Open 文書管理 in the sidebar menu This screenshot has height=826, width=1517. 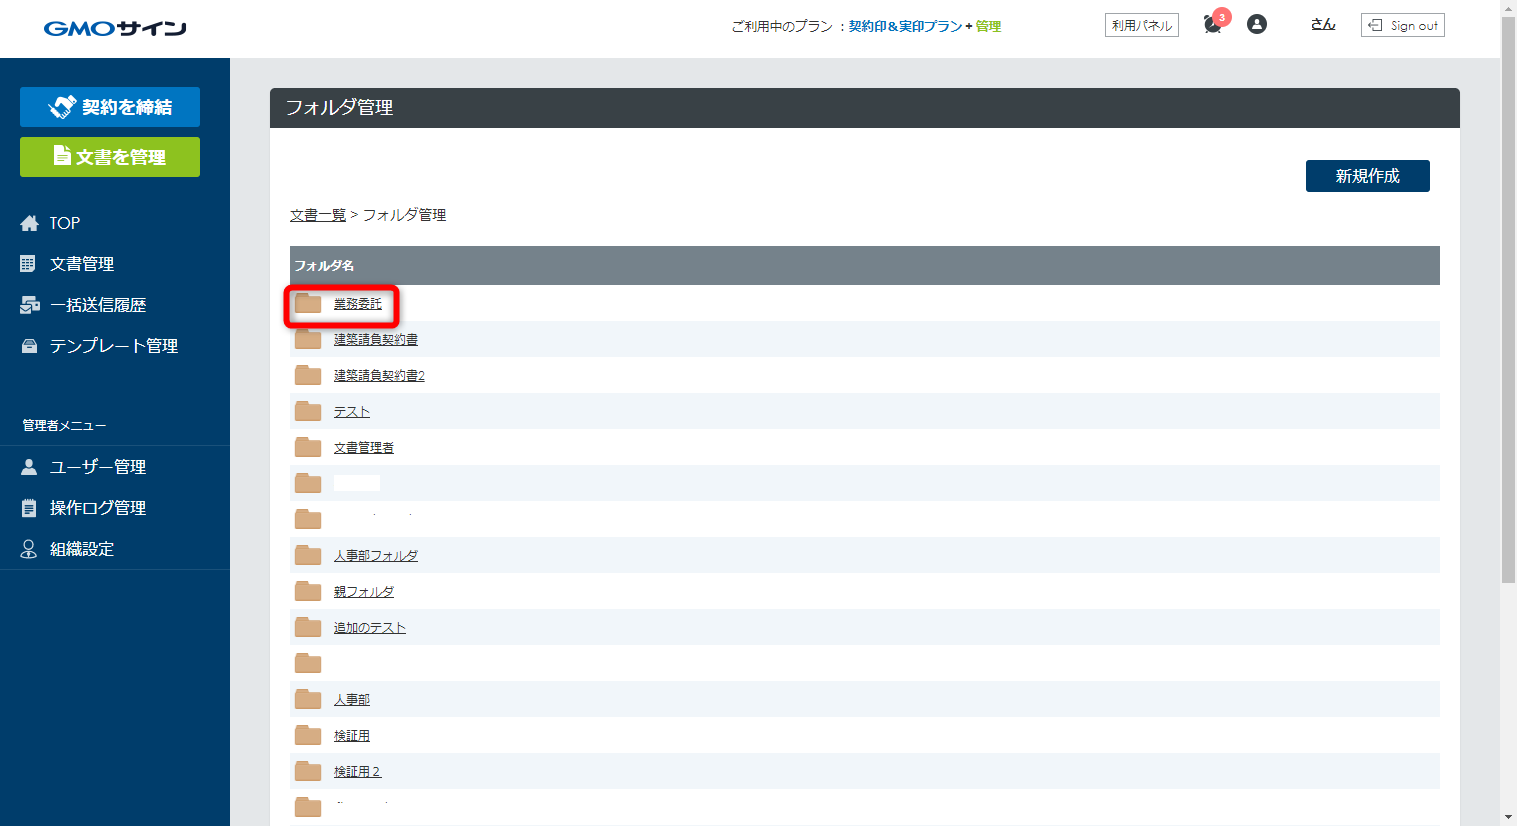point(82,264)
